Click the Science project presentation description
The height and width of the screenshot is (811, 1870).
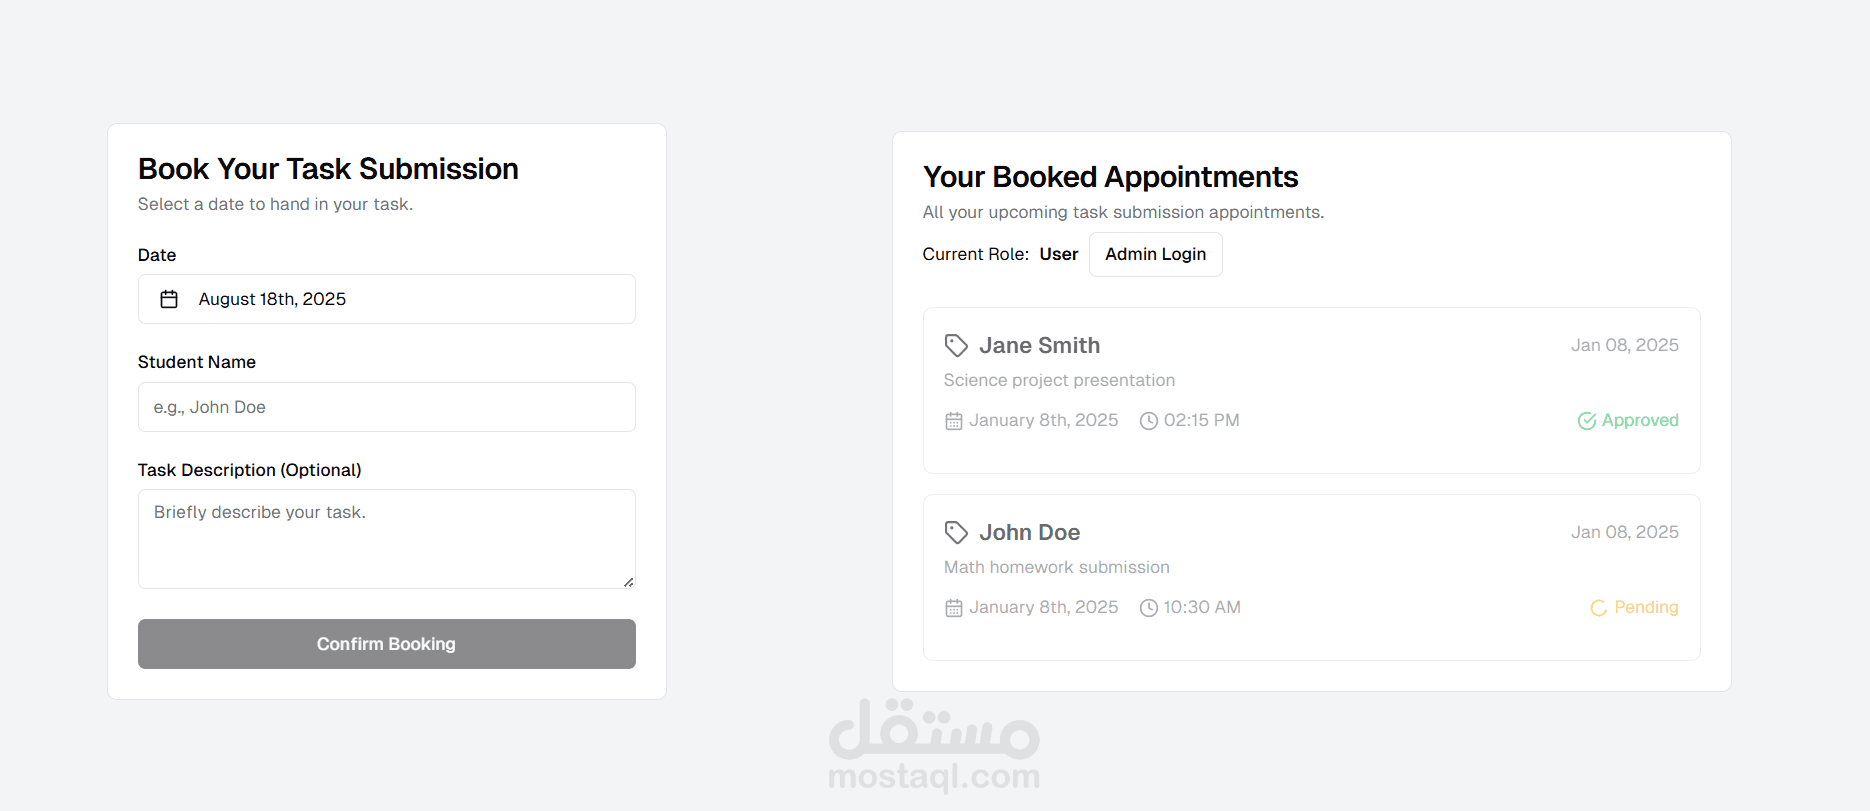(x=1059, y=380)
